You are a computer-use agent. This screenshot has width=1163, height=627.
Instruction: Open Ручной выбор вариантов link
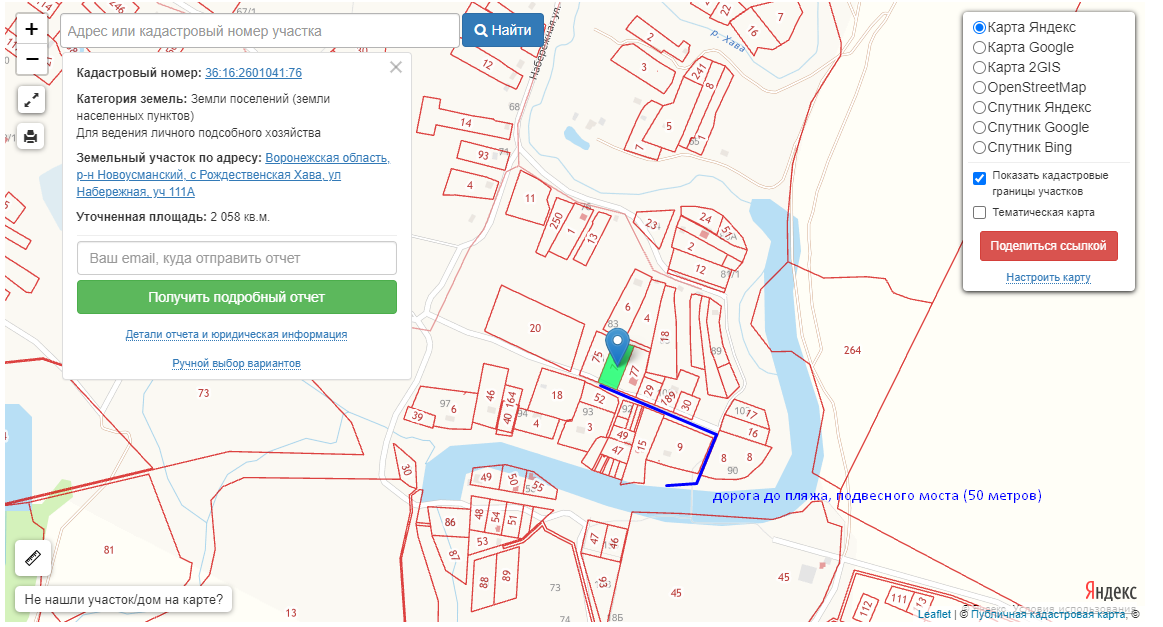(x=237, y=363)
